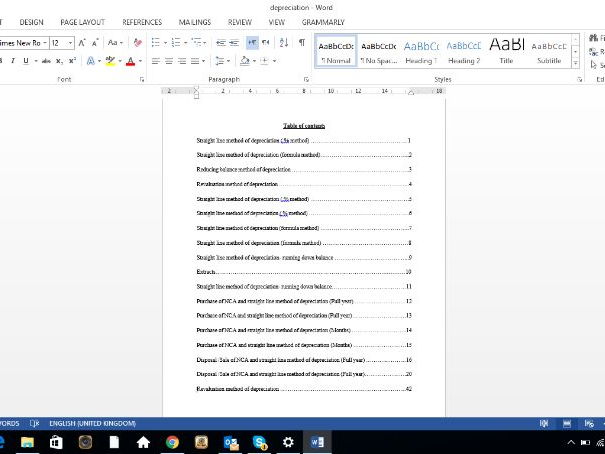This screenshot has width=605, height=454.
Task: Apply the Heading 1 style
Action: [420, 51]
